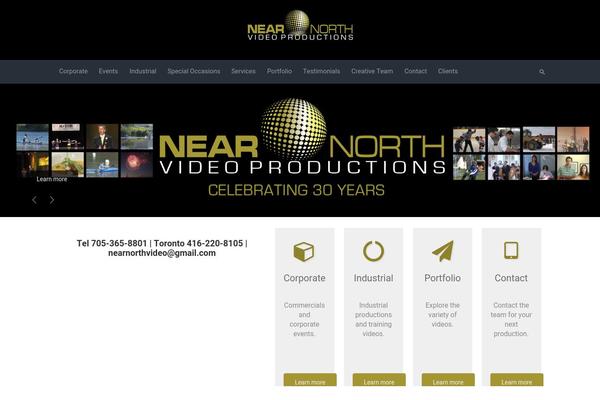Click the nearnorthvideo@gmail.com email text
The height and width of the screenshot is (400, 600).
pos(162,253)
